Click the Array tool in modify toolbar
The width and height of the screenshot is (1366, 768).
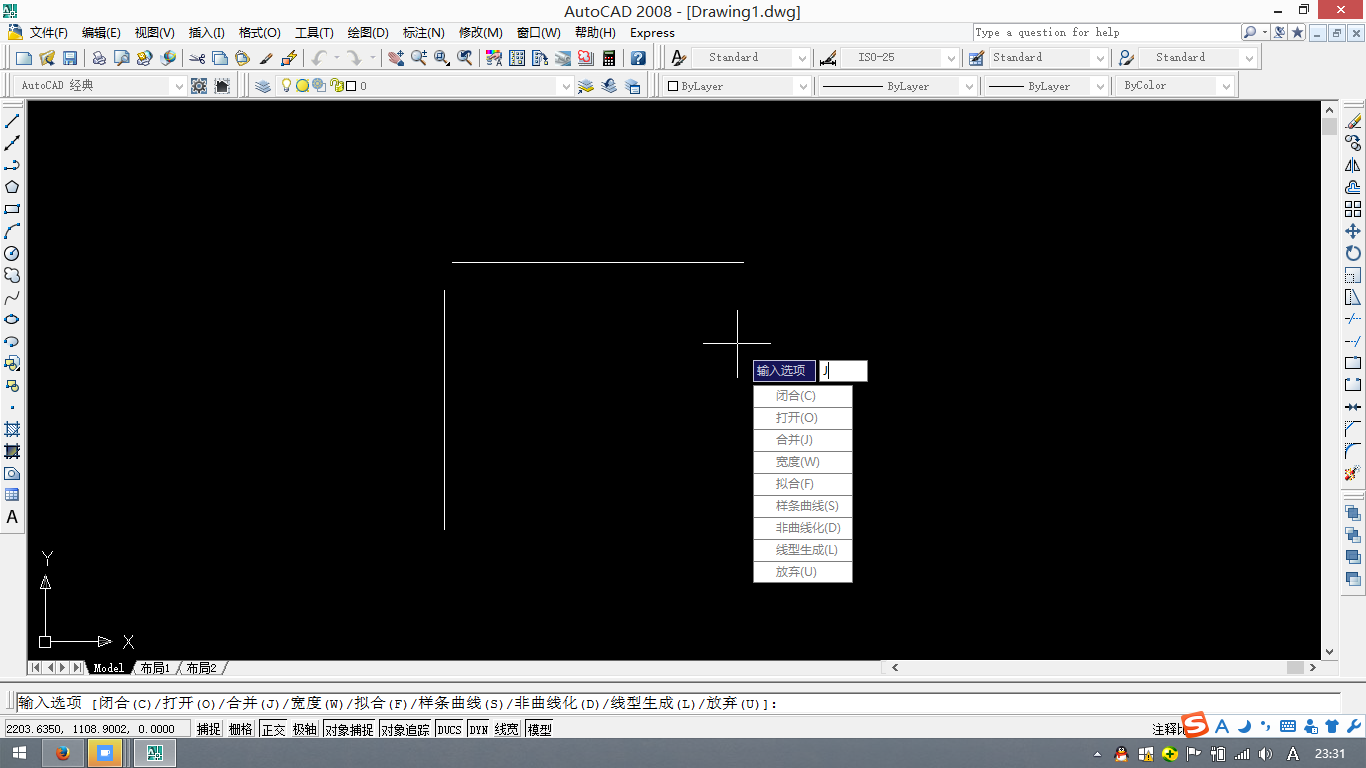(x=1353, y=209)
